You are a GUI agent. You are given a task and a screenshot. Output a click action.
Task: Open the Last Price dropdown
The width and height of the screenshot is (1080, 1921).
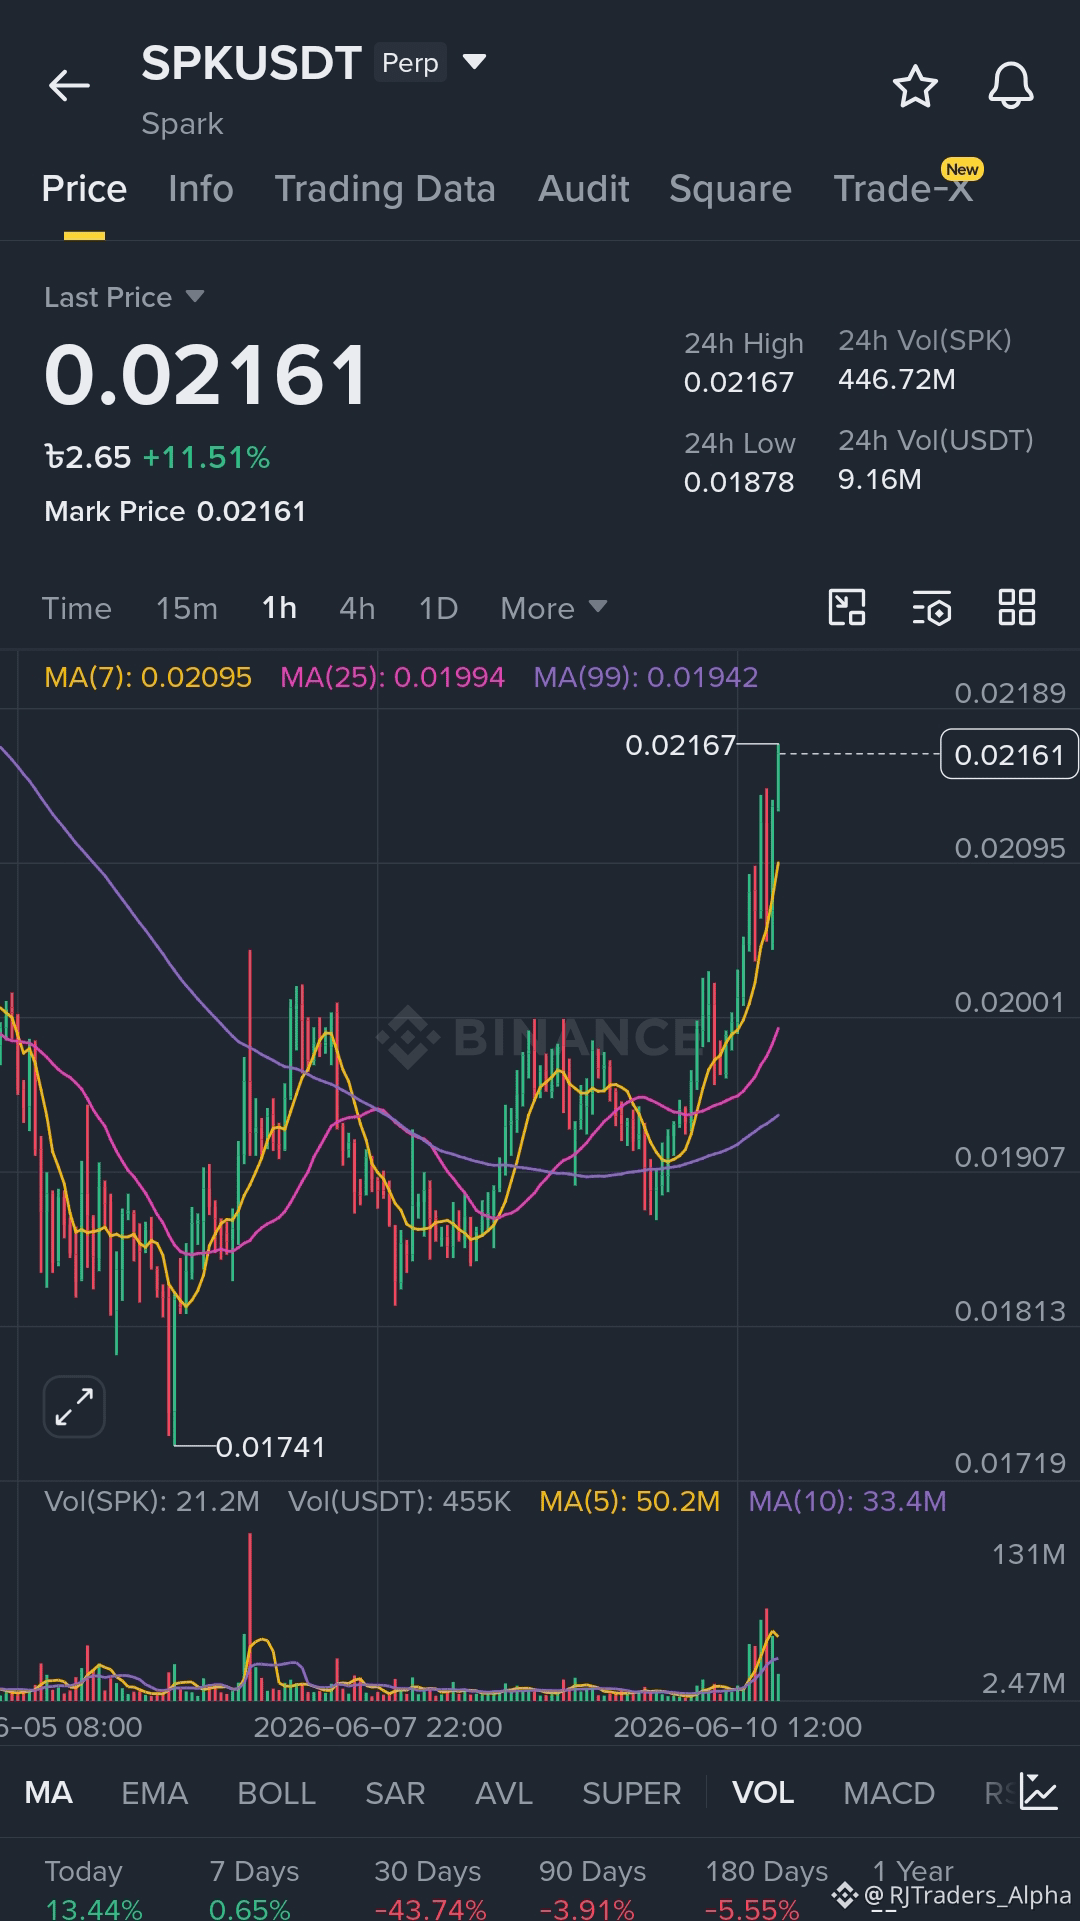(x=124, y=297)
